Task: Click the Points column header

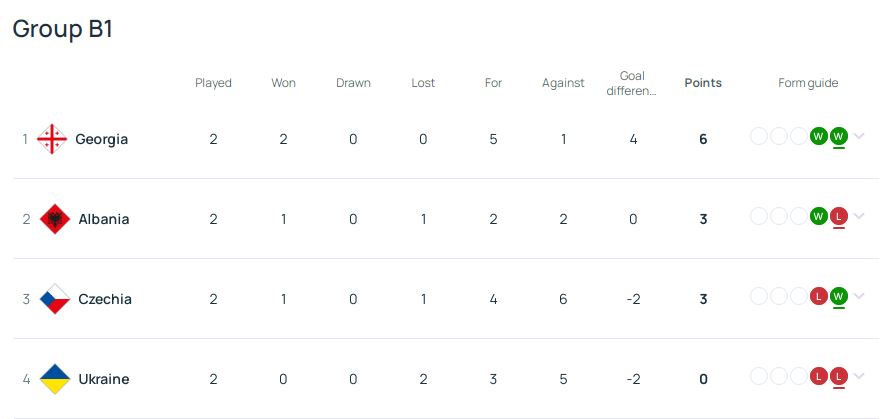Action: (x=703, y=83)
